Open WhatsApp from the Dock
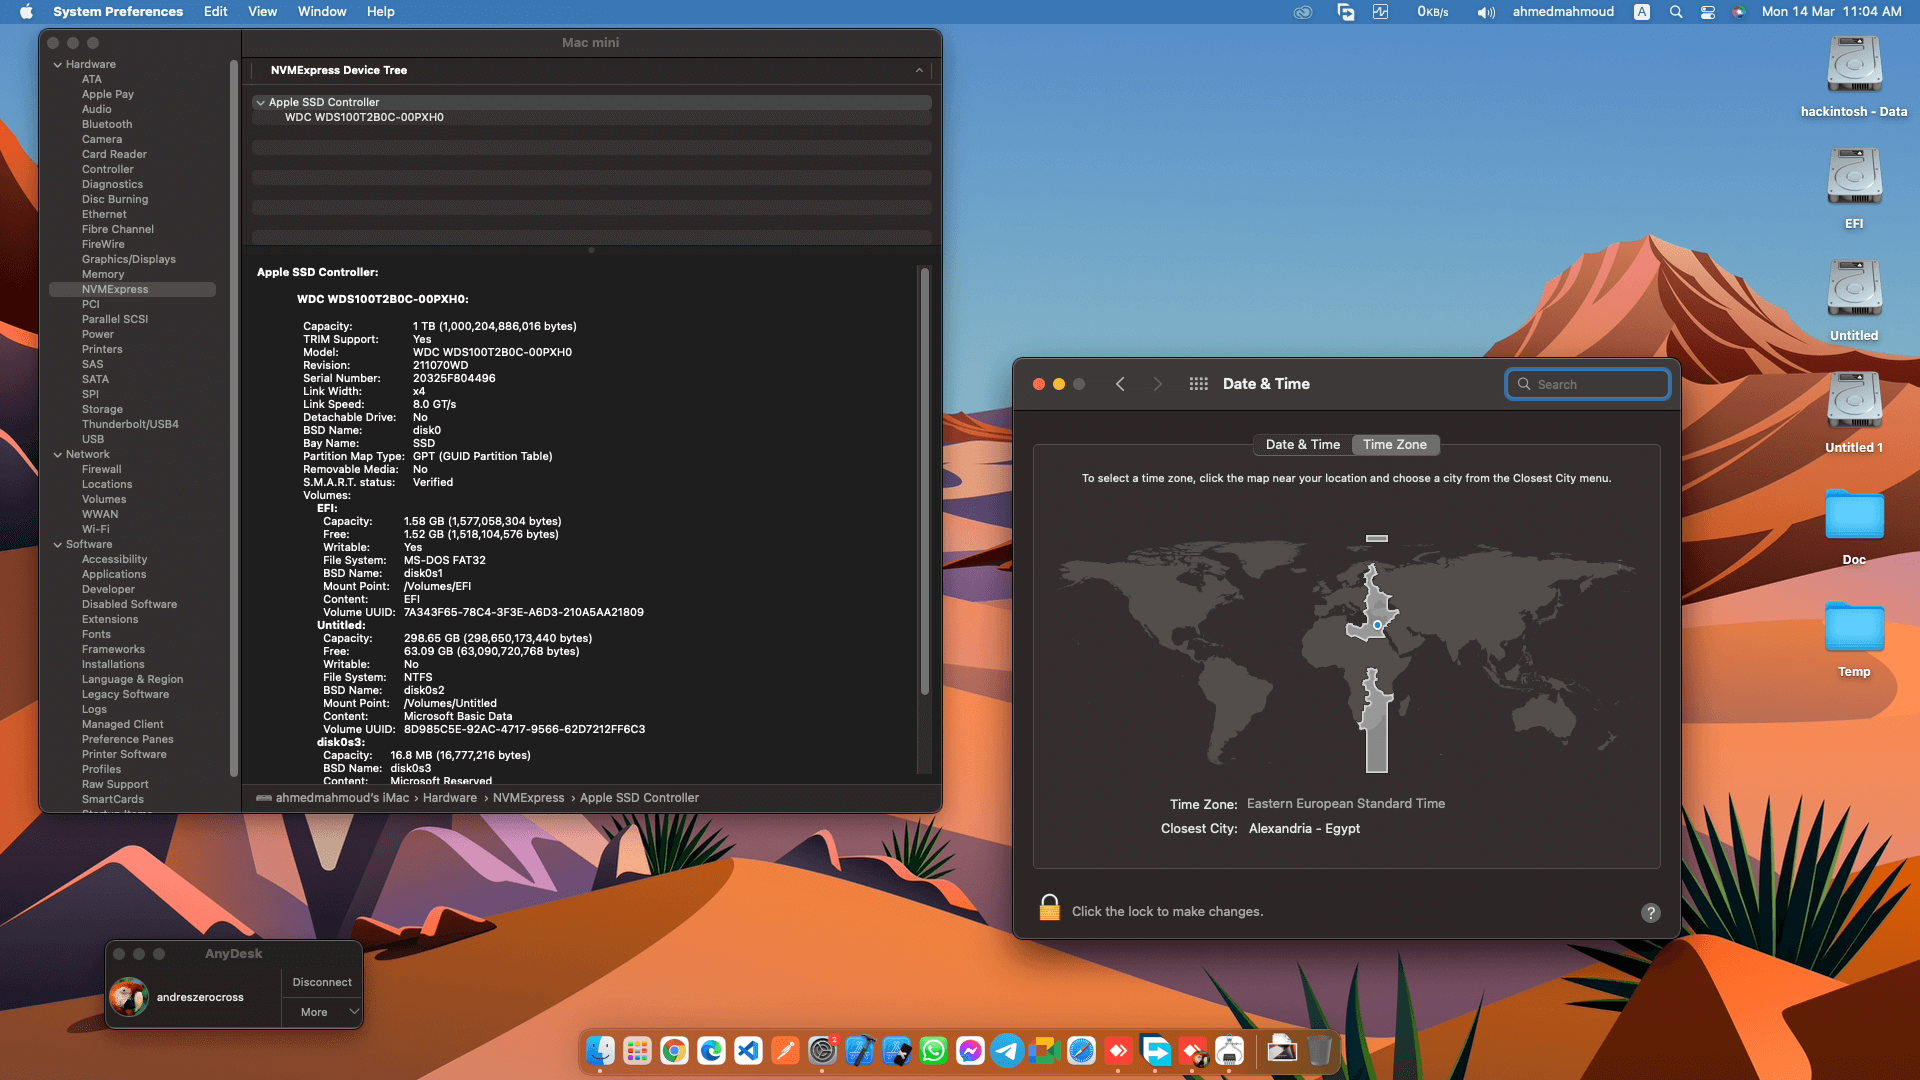 pyautogui.click(x=933, y=1051)
